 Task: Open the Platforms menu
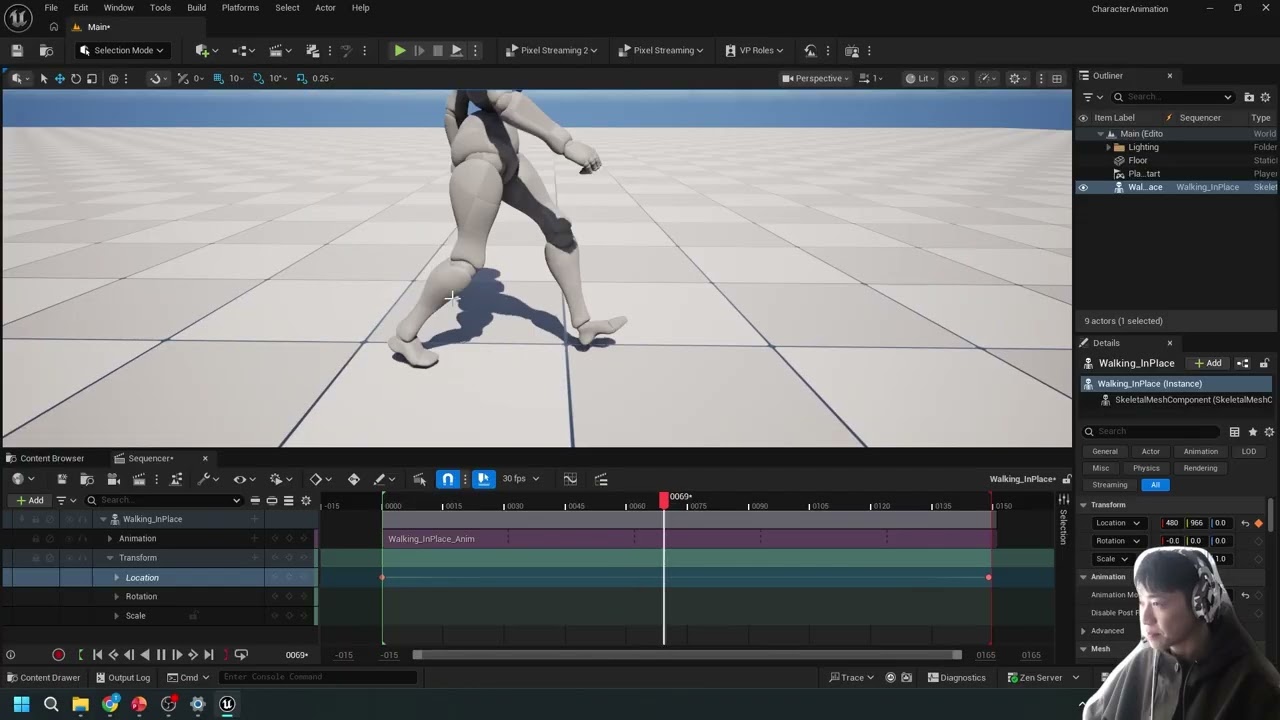pos(240,8)
